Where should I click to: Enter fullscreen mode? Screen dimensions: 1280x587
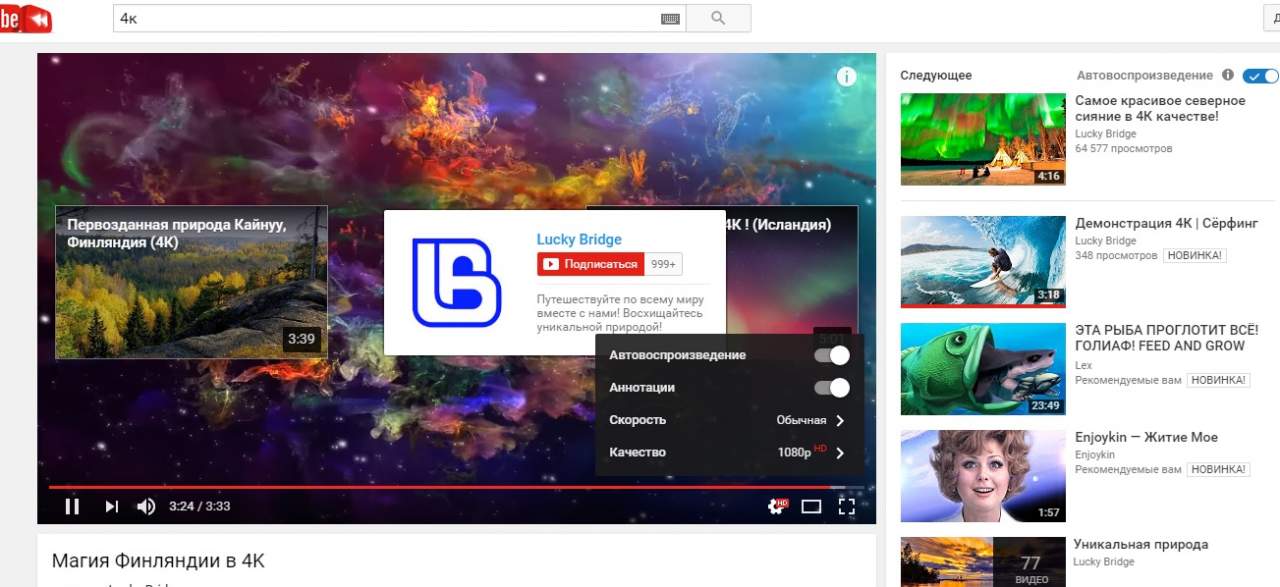pos(847,506)
